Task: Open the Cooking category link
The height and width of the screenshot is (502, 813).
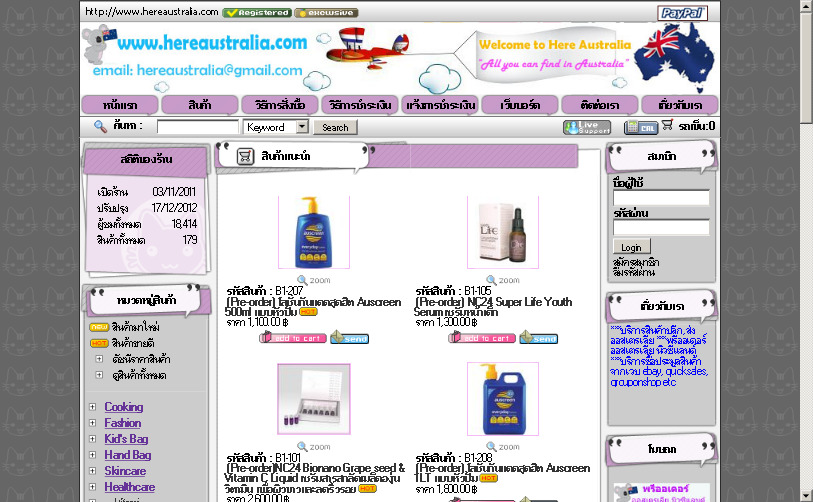Action: point(124,407)
